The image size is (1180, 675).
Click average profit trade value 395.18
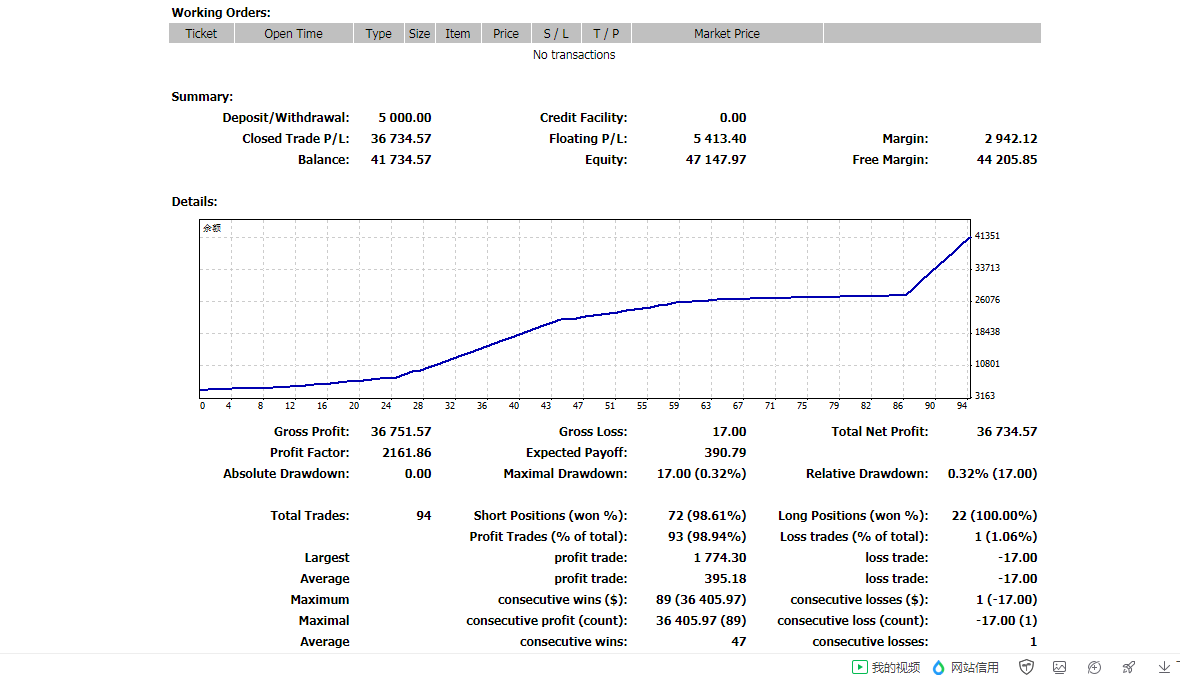pos(725,579)
